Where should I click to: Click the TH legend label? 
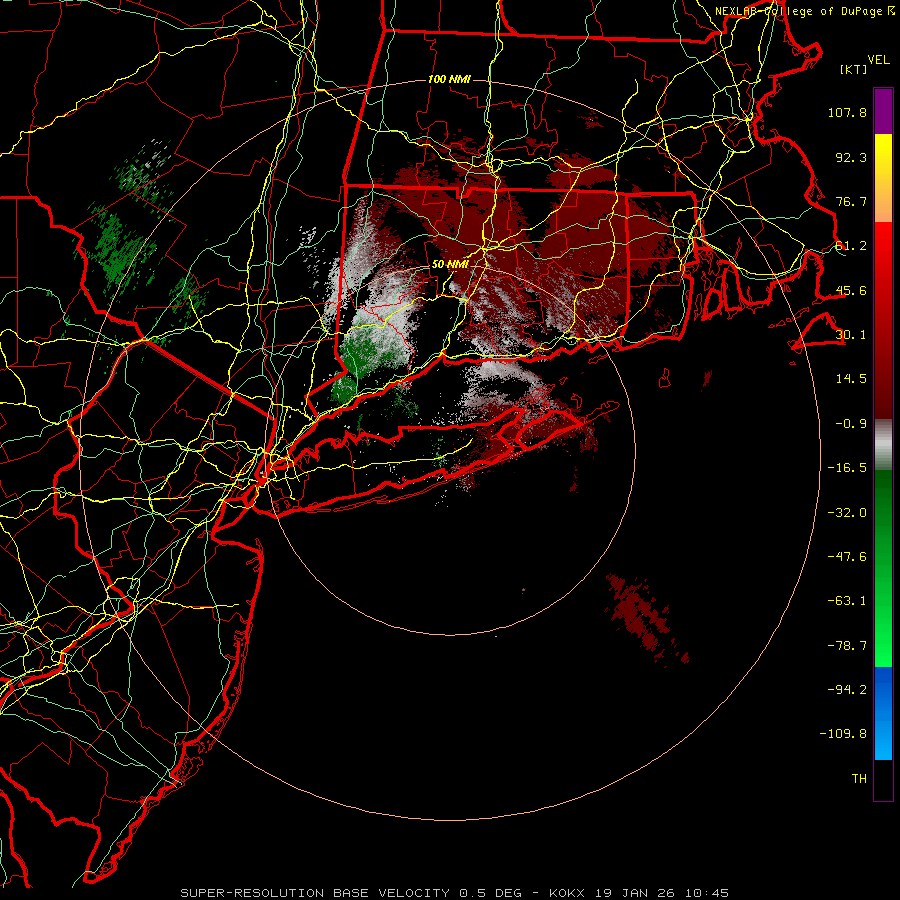click(x=859, y=779)
